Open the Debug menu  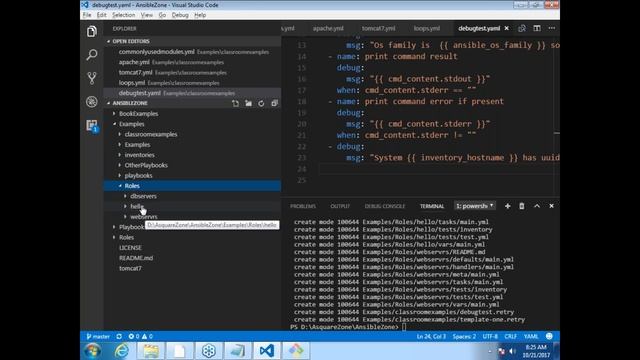180,15
